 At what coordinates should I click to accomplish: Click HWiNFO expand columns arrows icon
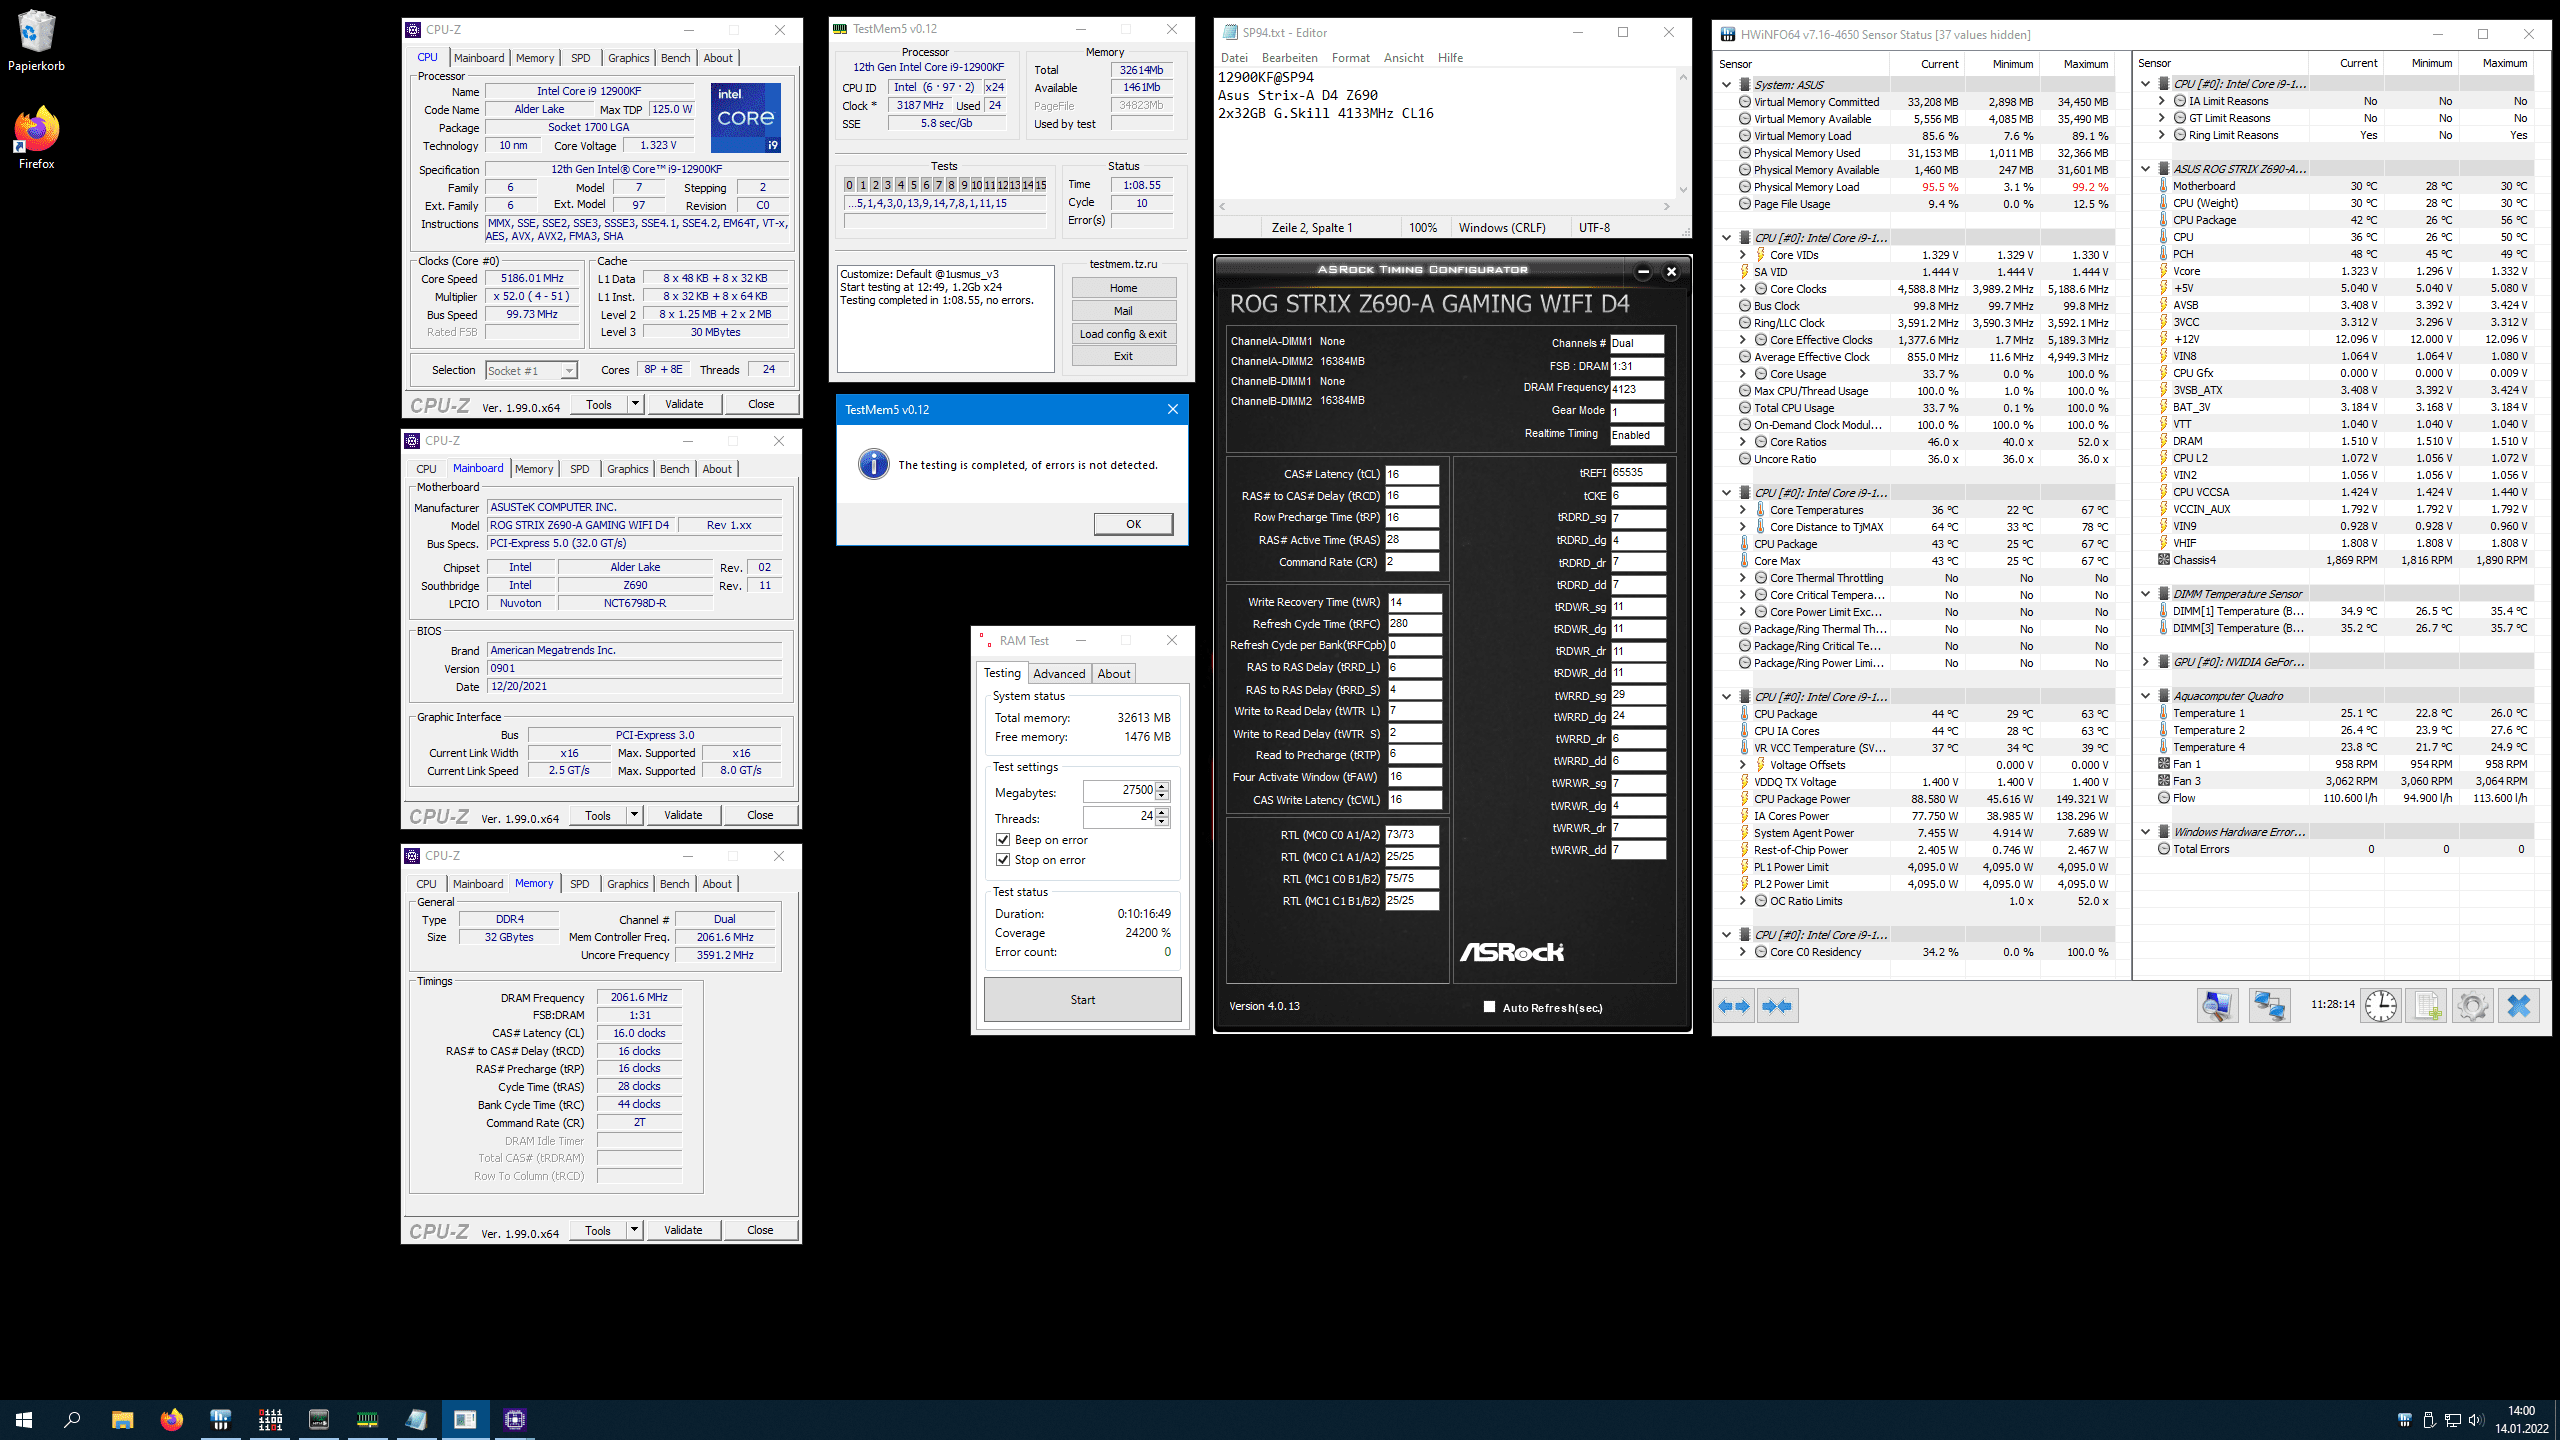tap(1735, 1006)
